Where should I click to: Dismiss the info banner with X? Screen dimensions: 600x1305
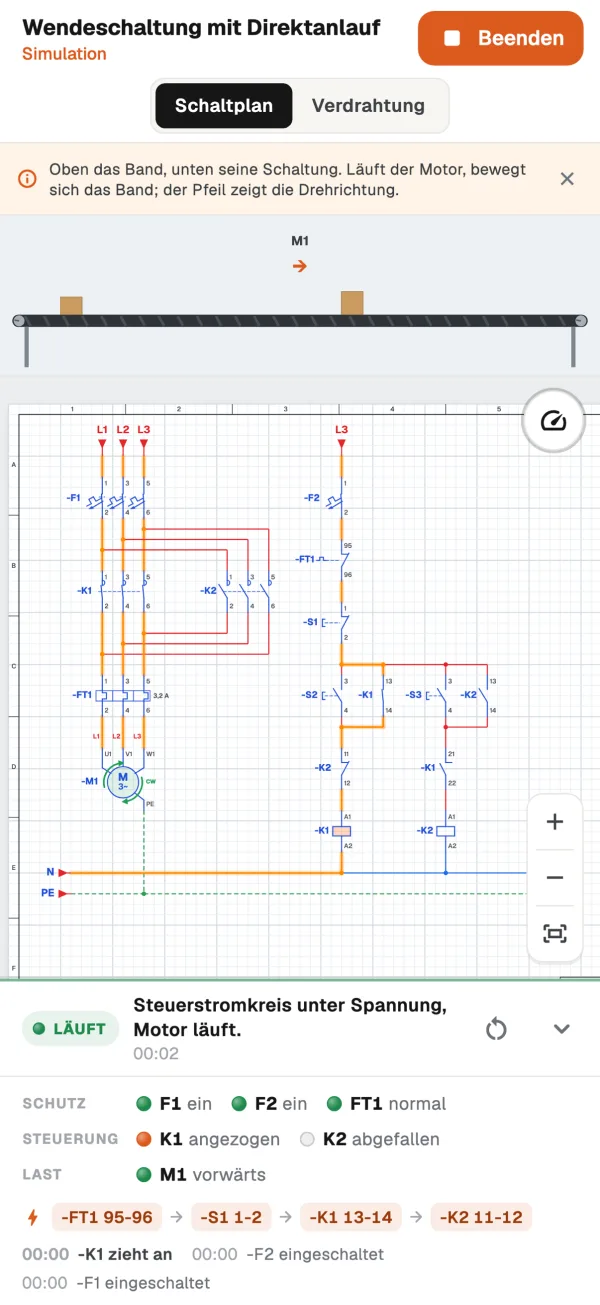pyautogui.click(x=567, y=179)
